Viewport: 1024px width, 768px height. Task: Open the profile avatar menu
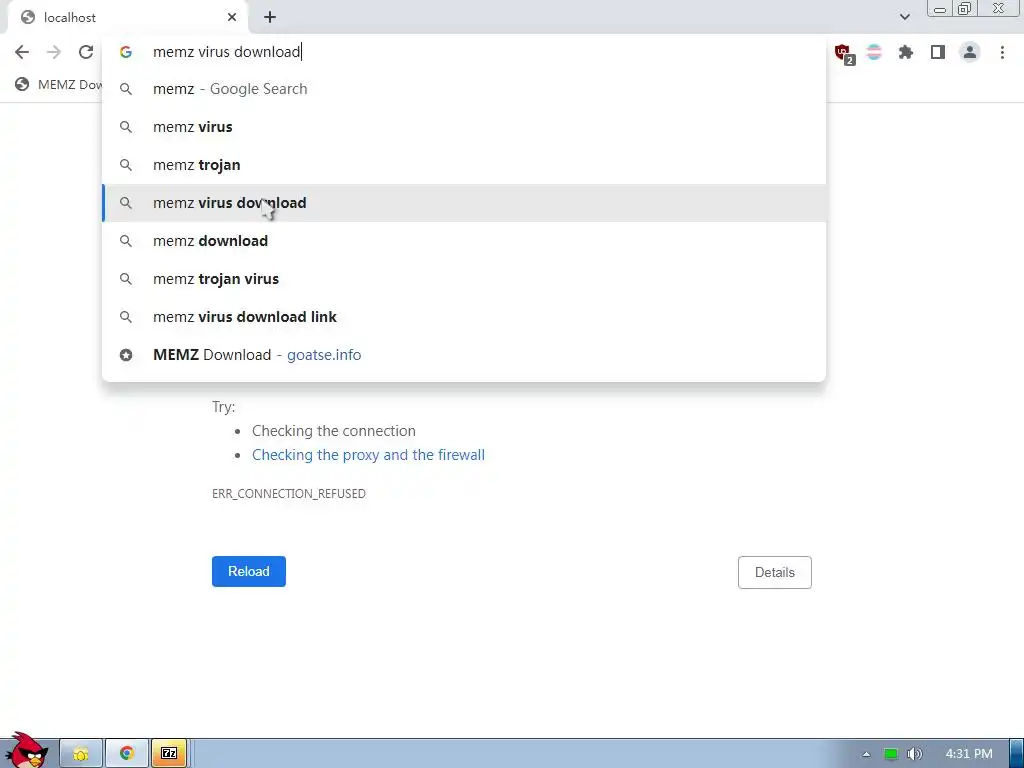tap(970, 52)
